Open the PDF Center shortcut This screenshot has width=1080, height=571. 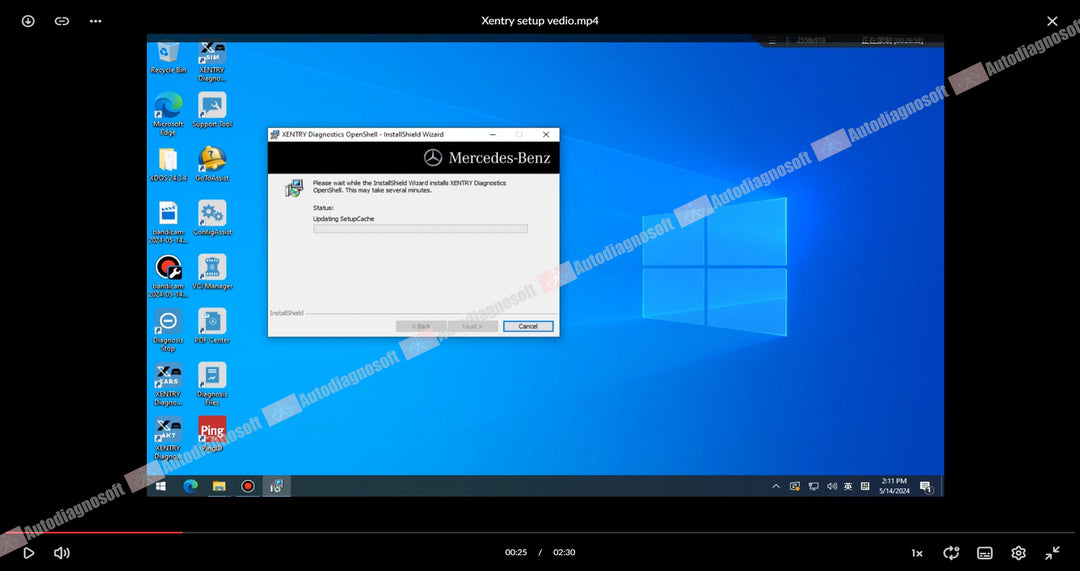[x=212, y=326]
